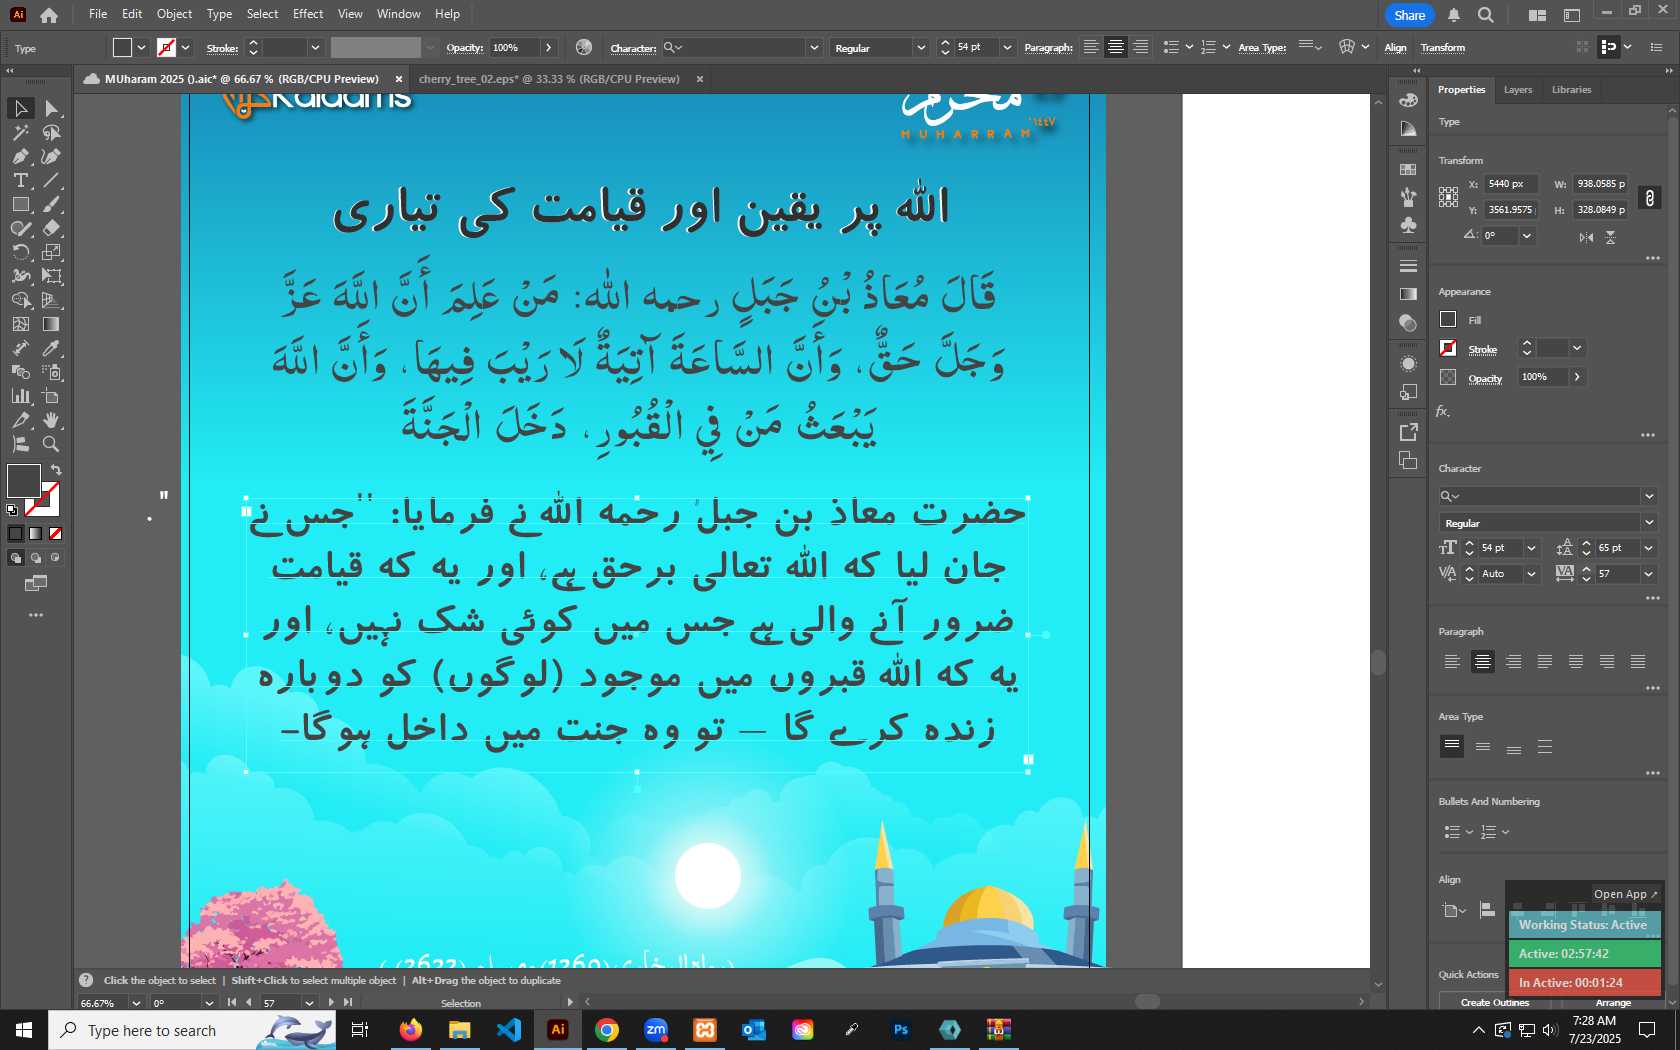Open zoom level 66.67% dropdown
Viewport: 1680px width, 1050px height.
coord(135,1003)
